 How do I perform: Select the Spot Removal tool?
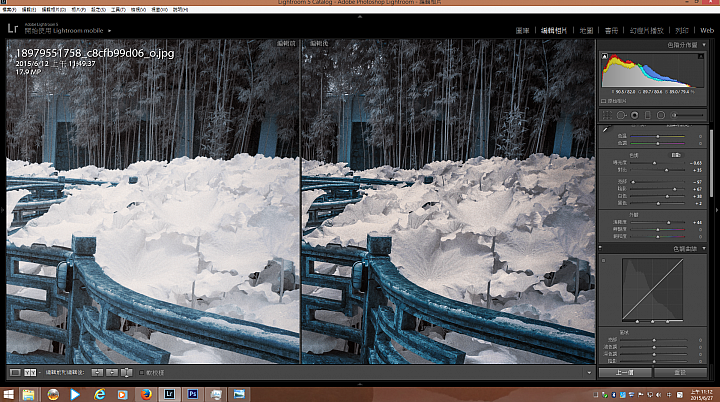tap(621, 115)
